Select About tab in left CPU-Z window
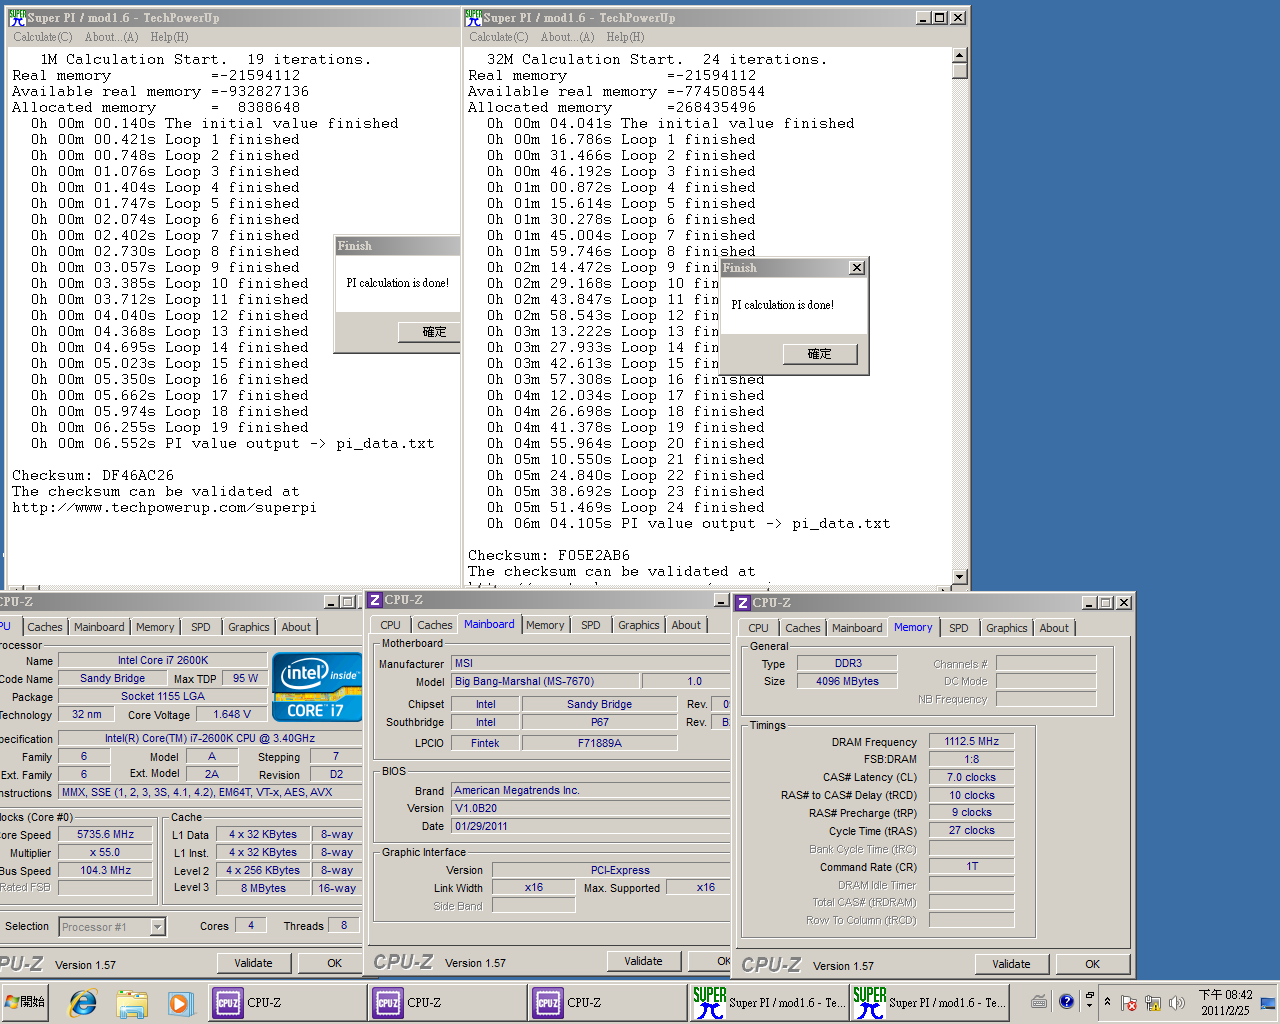Image resolution: width=1280 pixels, height=1024 pixels. [x=296, y=627]
